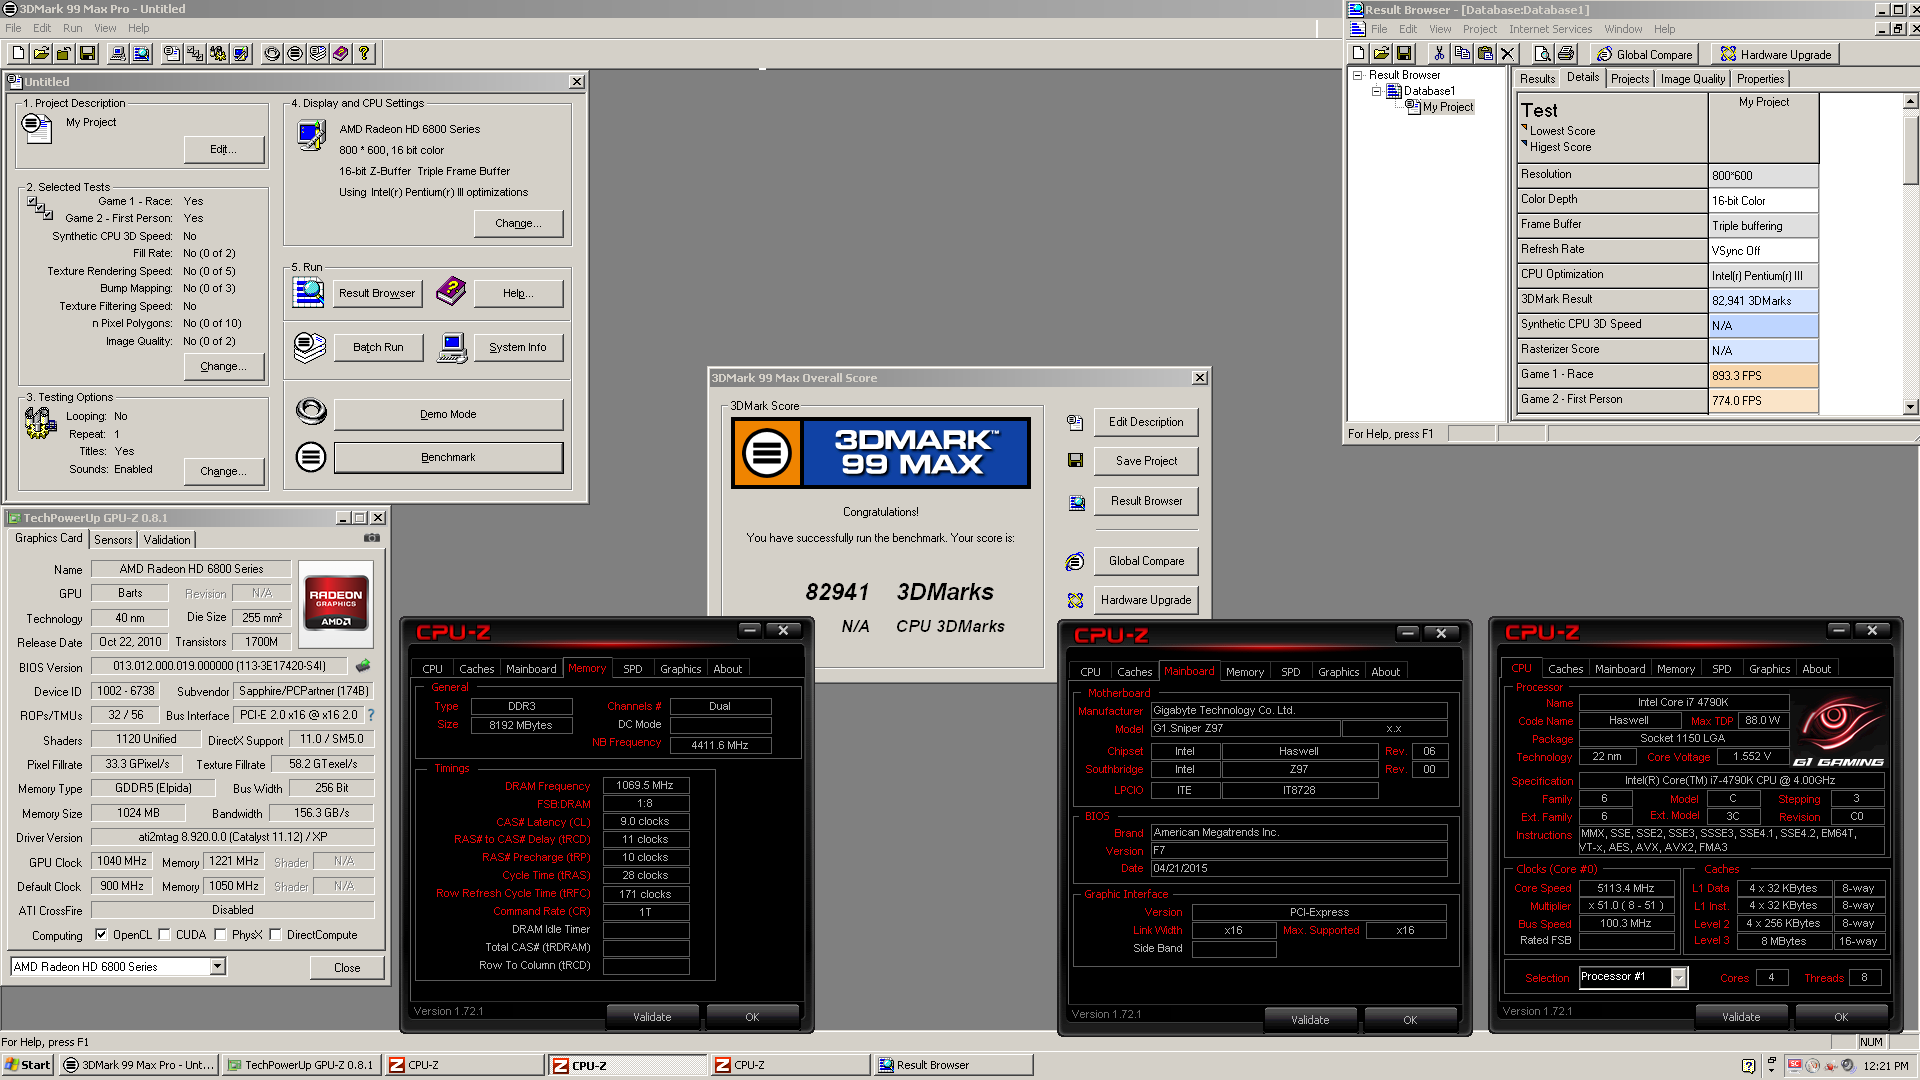The width and height of the screenshot is (1920, 1080).
Task: Click scroll down arrow in Result Browser details
Action: [1910, 407]
